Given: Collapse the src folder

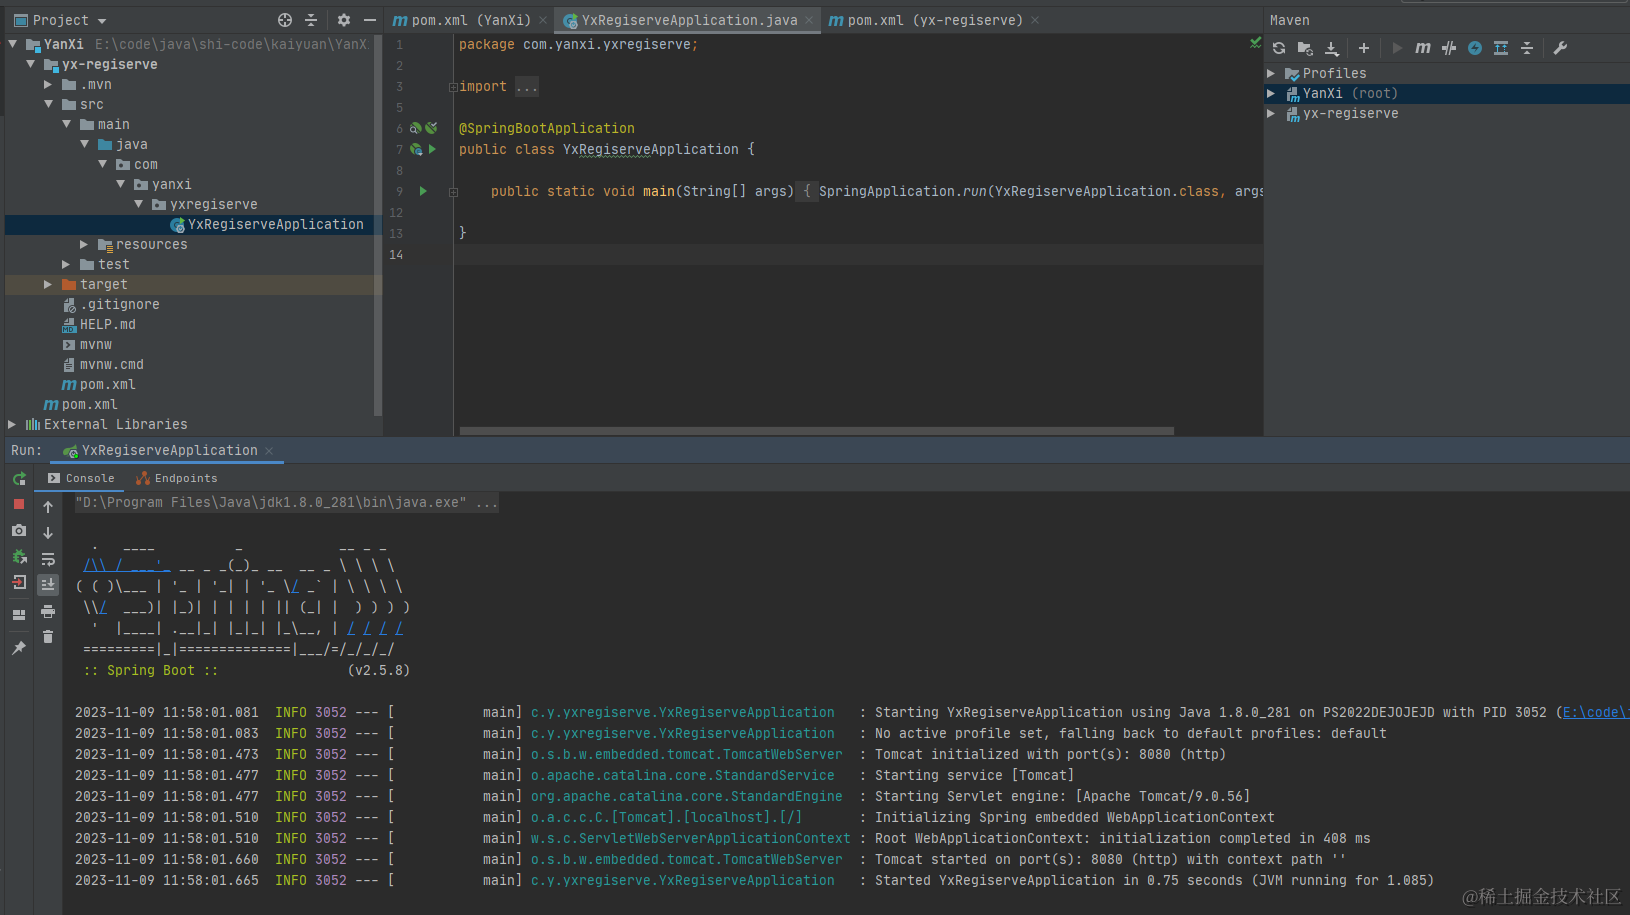Looking at the screenshot, I should coord(48,104).
